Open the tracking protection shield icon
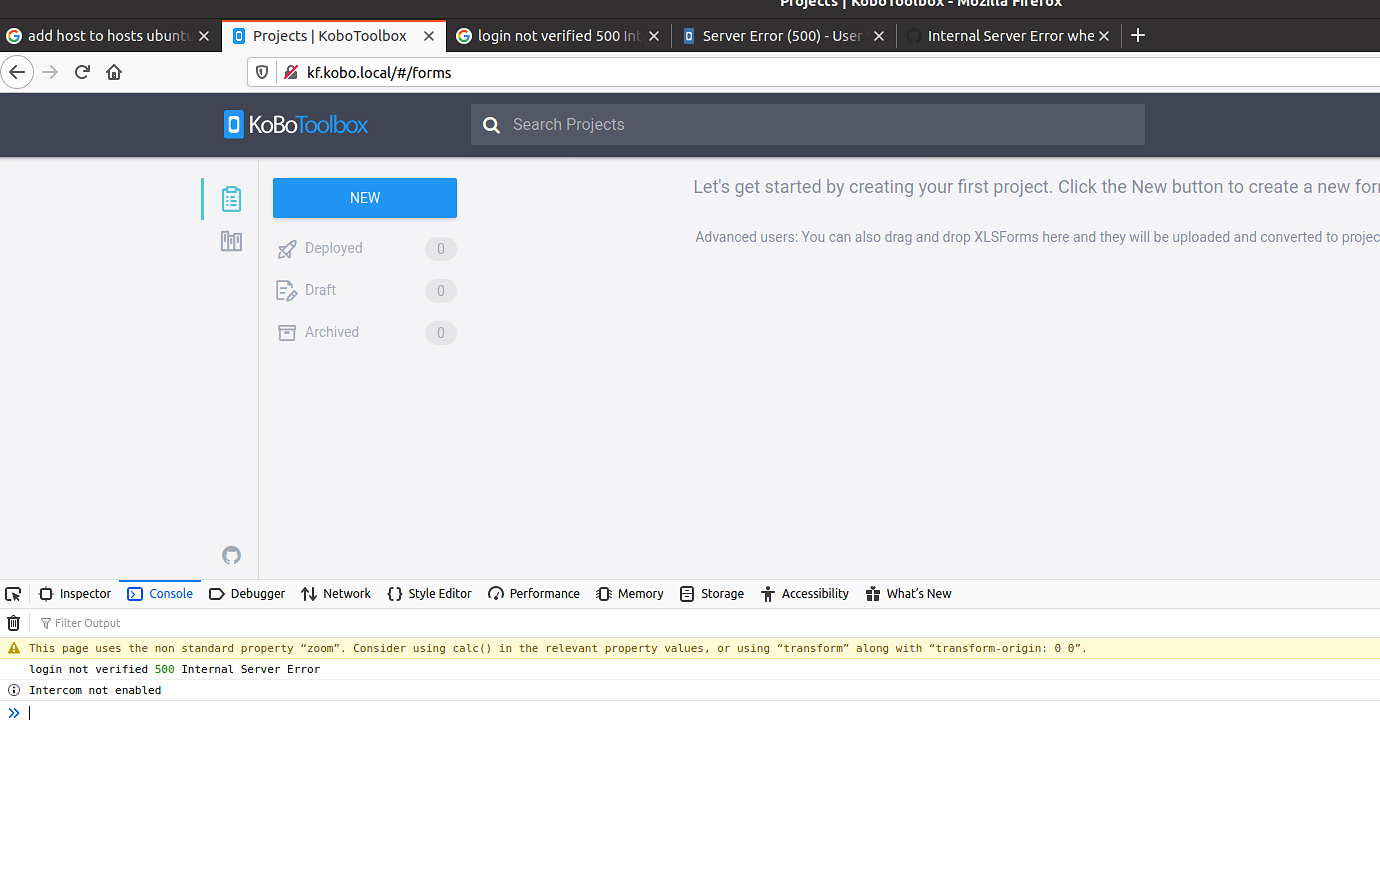The height and width of the screenshot is (894, 1380). pyautogui.click(x=261, y=72)
